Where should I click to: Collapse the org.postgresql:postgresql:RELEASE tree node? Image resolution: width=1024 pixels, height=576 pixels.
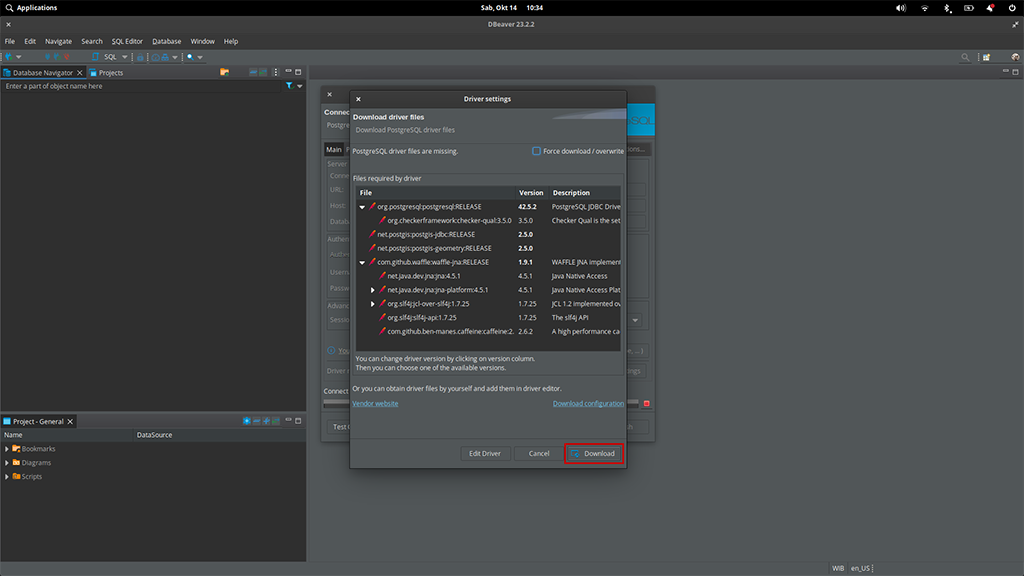point(362,207)
